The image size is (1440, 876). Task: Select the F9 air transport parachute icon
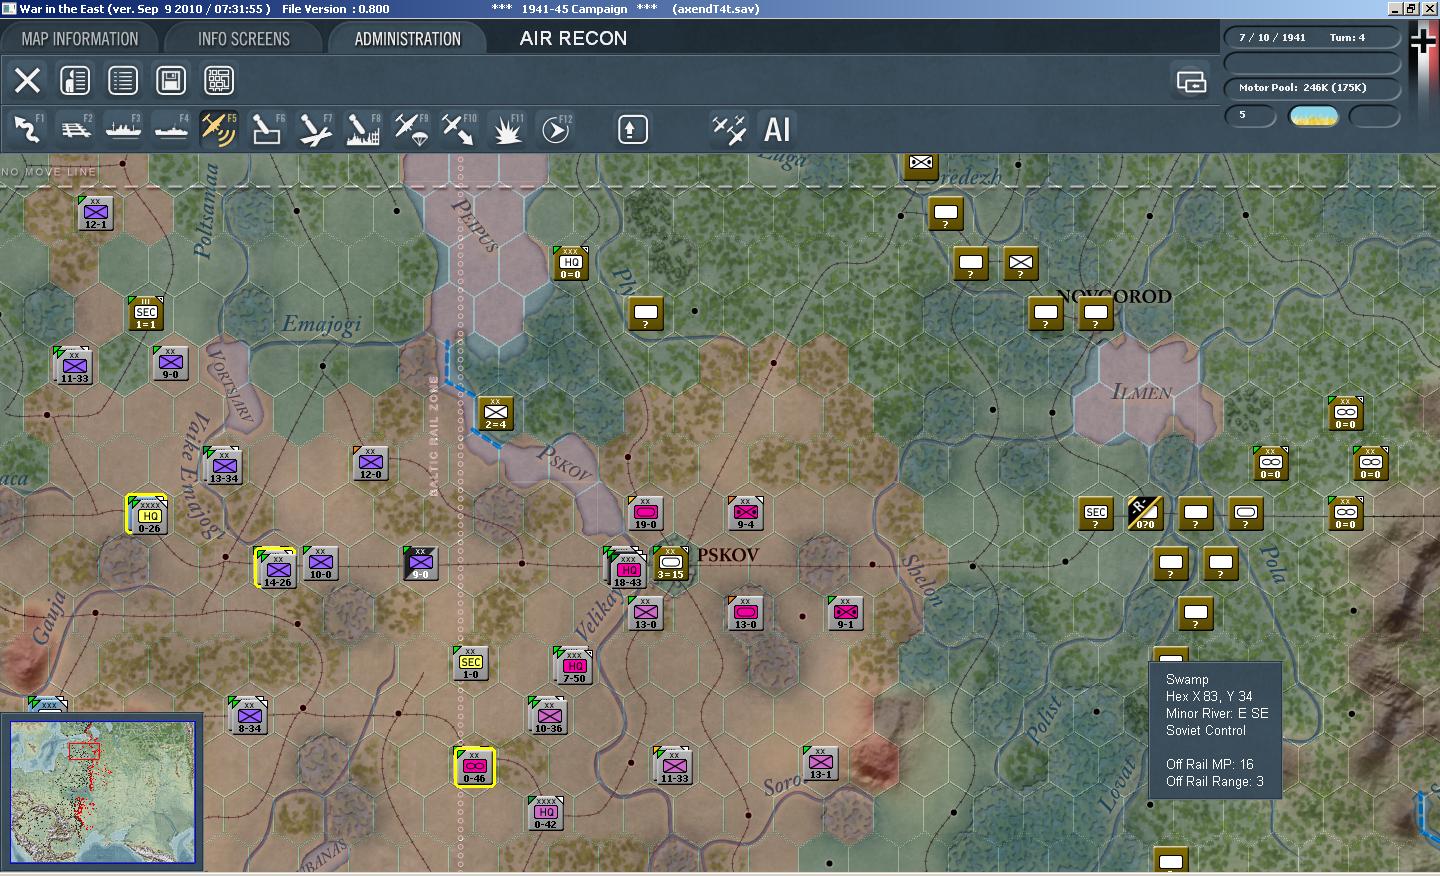411,129
